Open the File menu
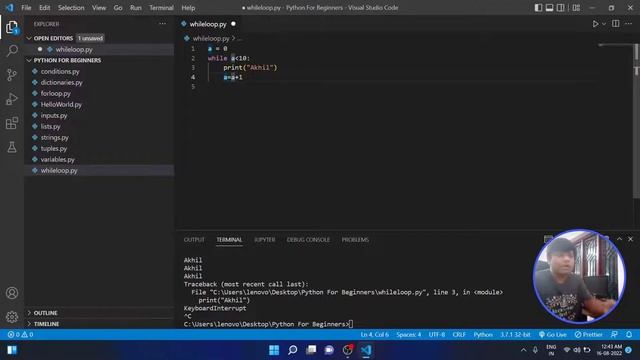The image size is (640, 360). coord(26,8)
